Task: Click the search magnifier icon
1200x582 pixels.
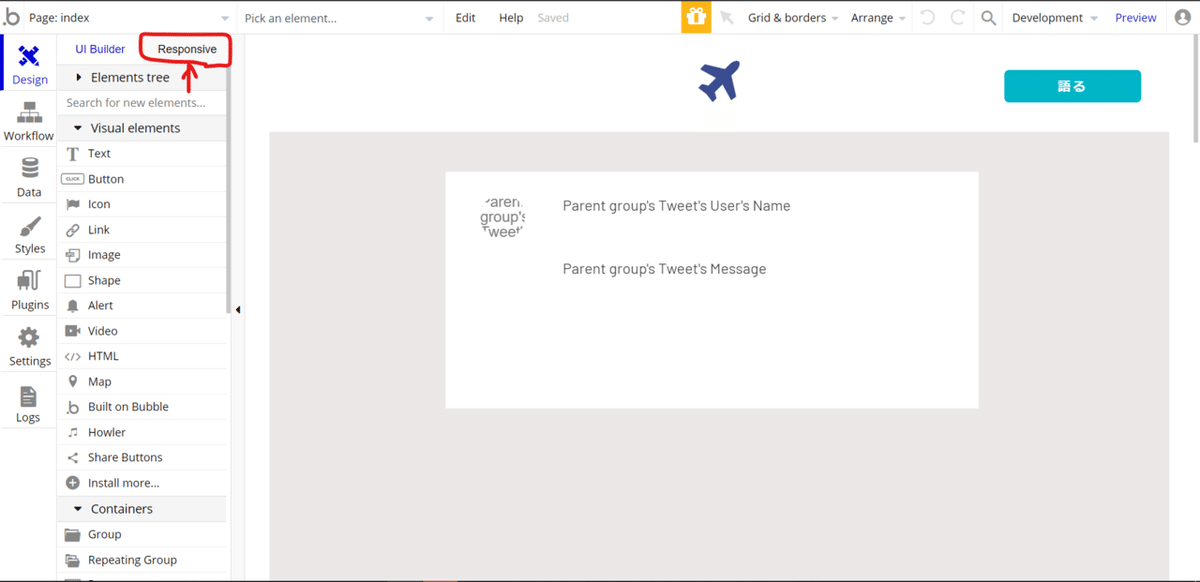Action: [x=988, y=18]
